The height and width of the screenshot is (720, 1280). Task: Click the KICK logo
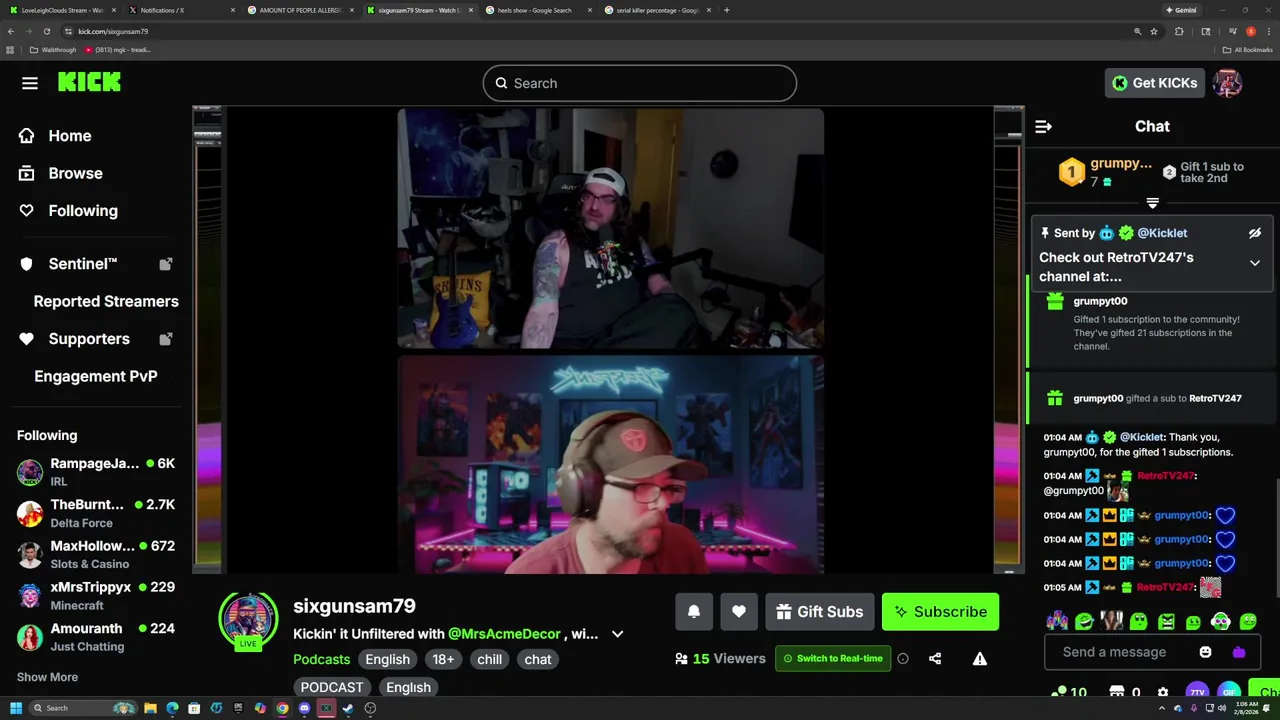pyautogui.click(x=89, y=83)
